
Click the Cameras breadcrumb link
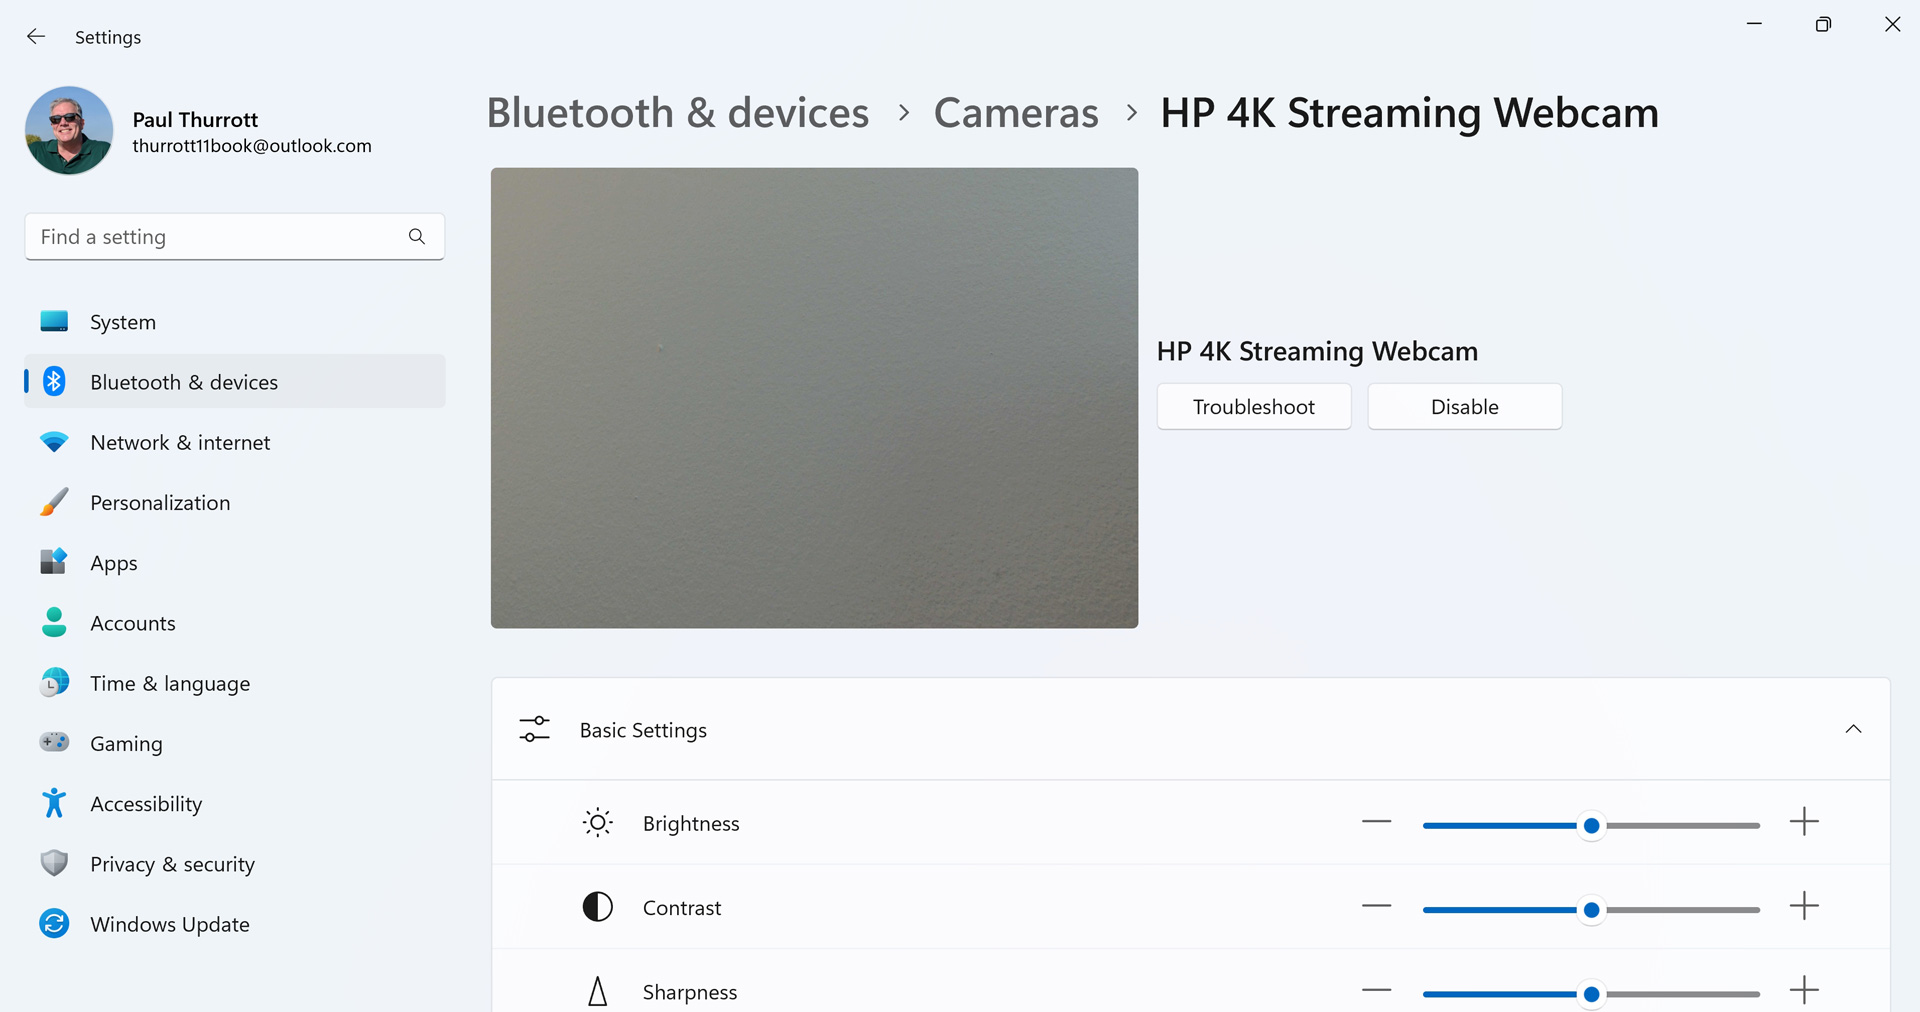click(1016, 113)
